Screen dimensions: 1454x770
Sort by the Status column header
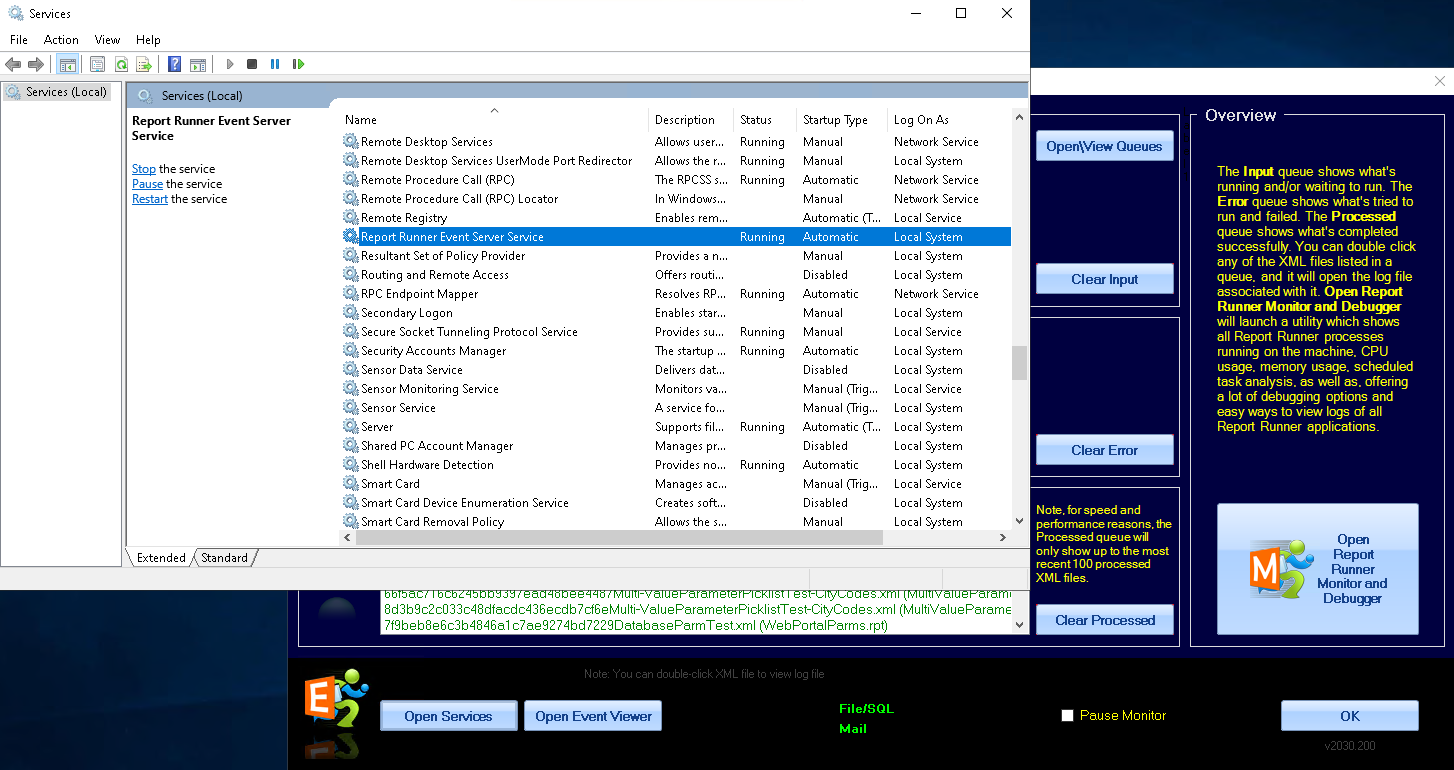[x=765, y=120]
